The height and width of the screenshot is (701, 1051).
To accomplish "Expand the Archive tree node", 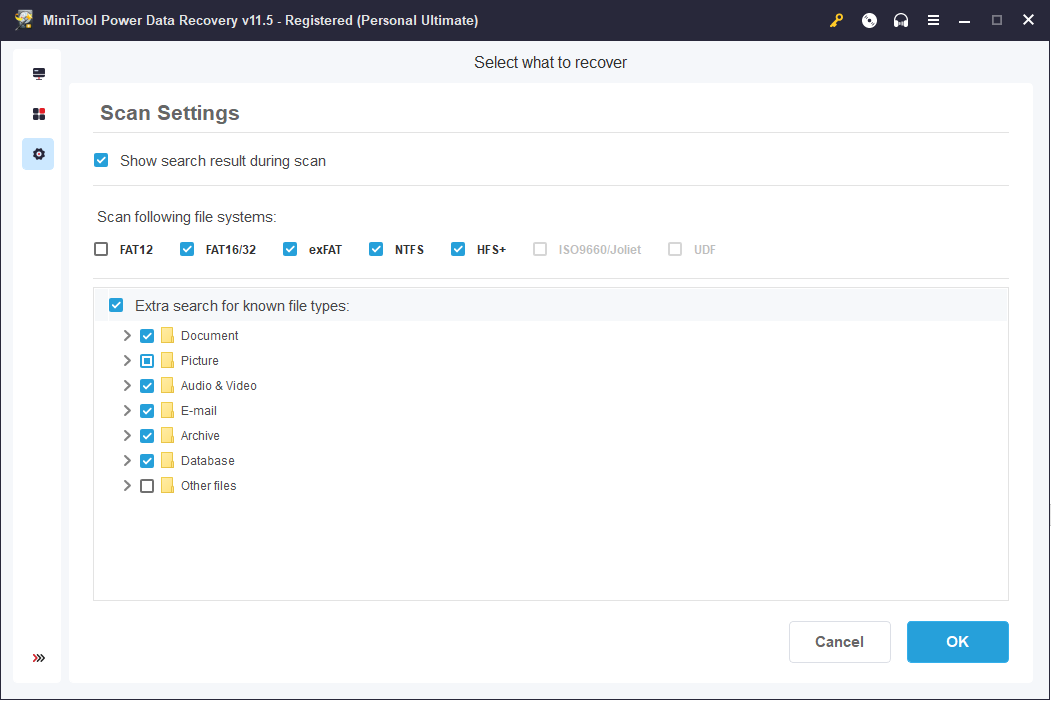I will (x=127, y=436).
